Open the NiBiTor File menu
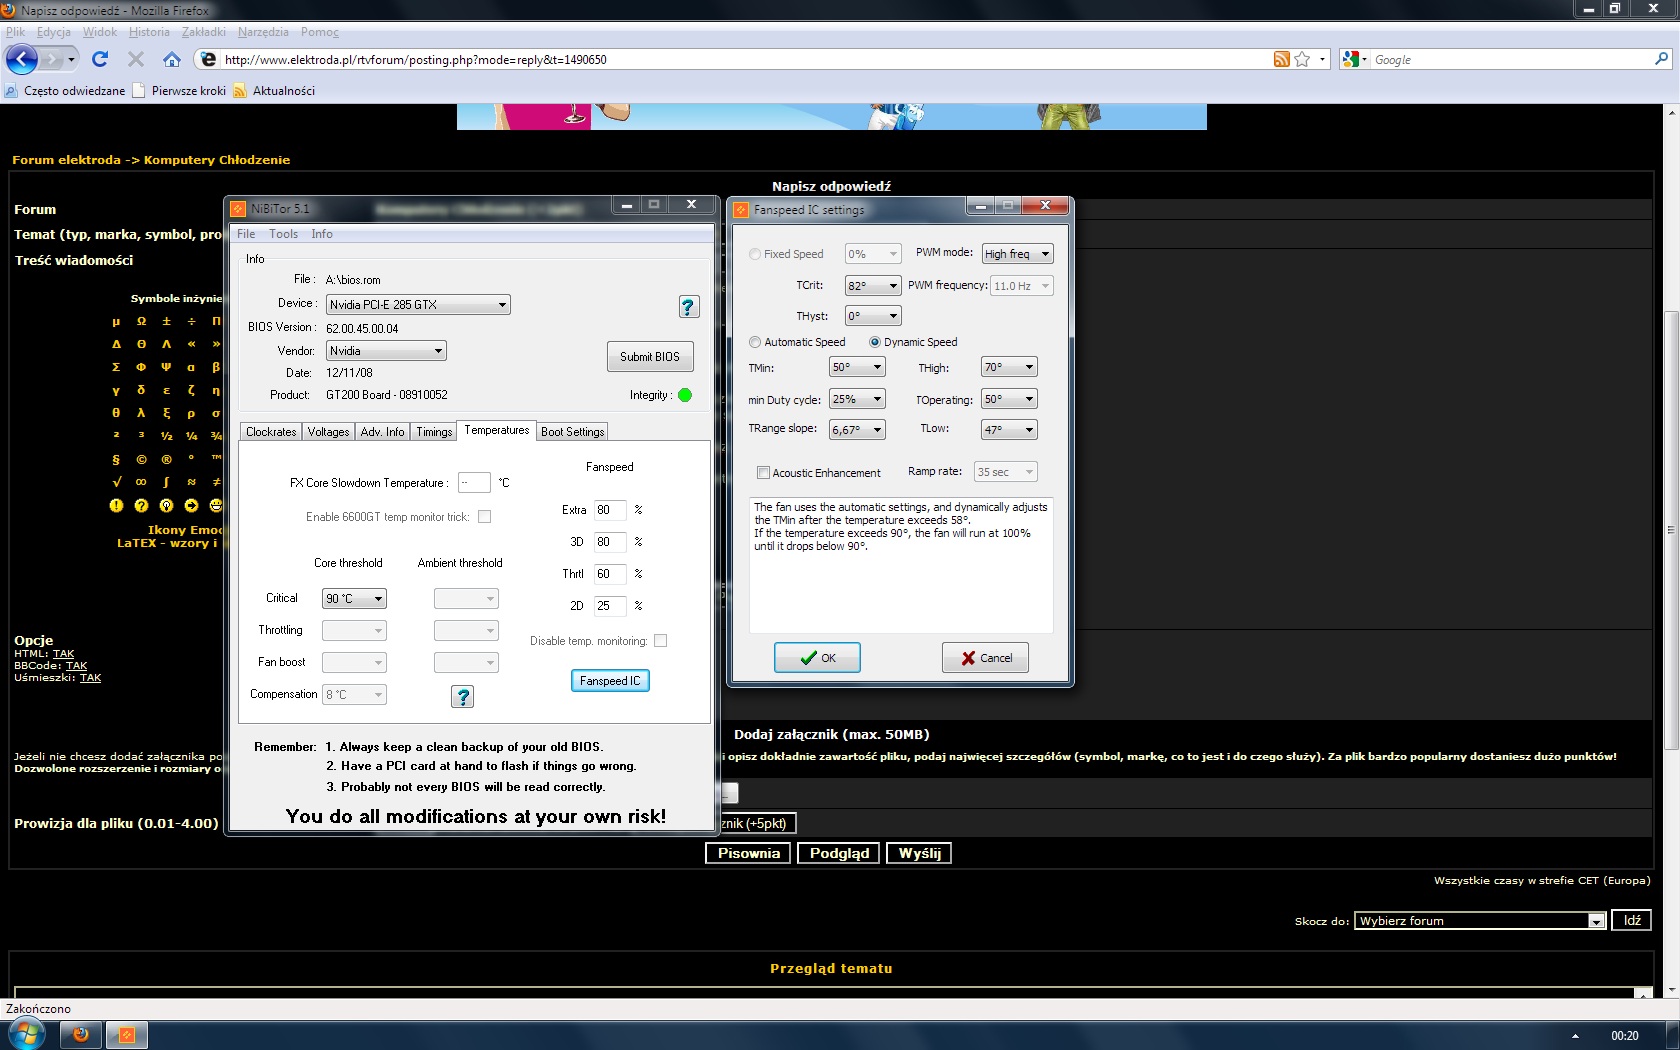Screen dimensions: 1680x1050 click(x=246, y=234)
